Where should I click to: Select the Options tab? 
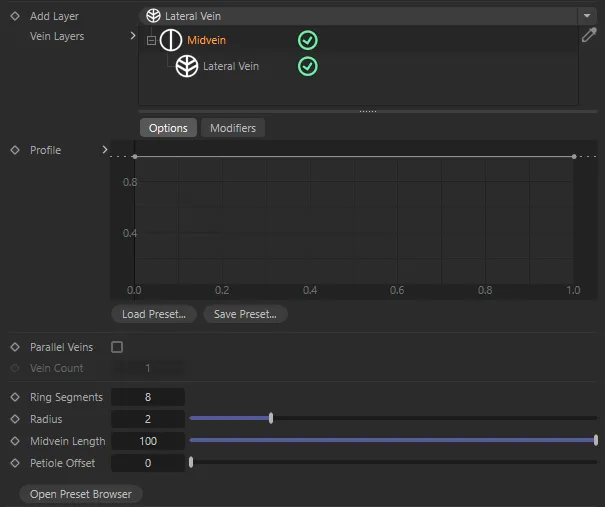tap(168, 128)
